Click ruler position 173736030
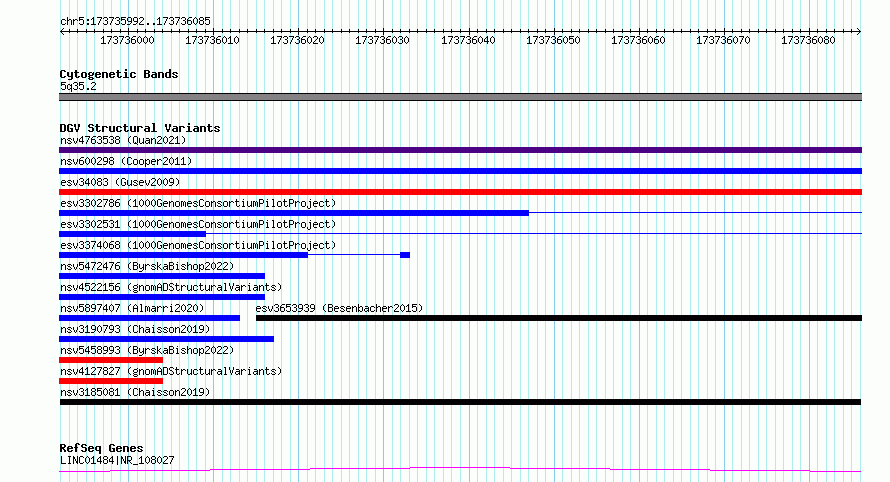890x482 pixels. click(x=383, y=40)
